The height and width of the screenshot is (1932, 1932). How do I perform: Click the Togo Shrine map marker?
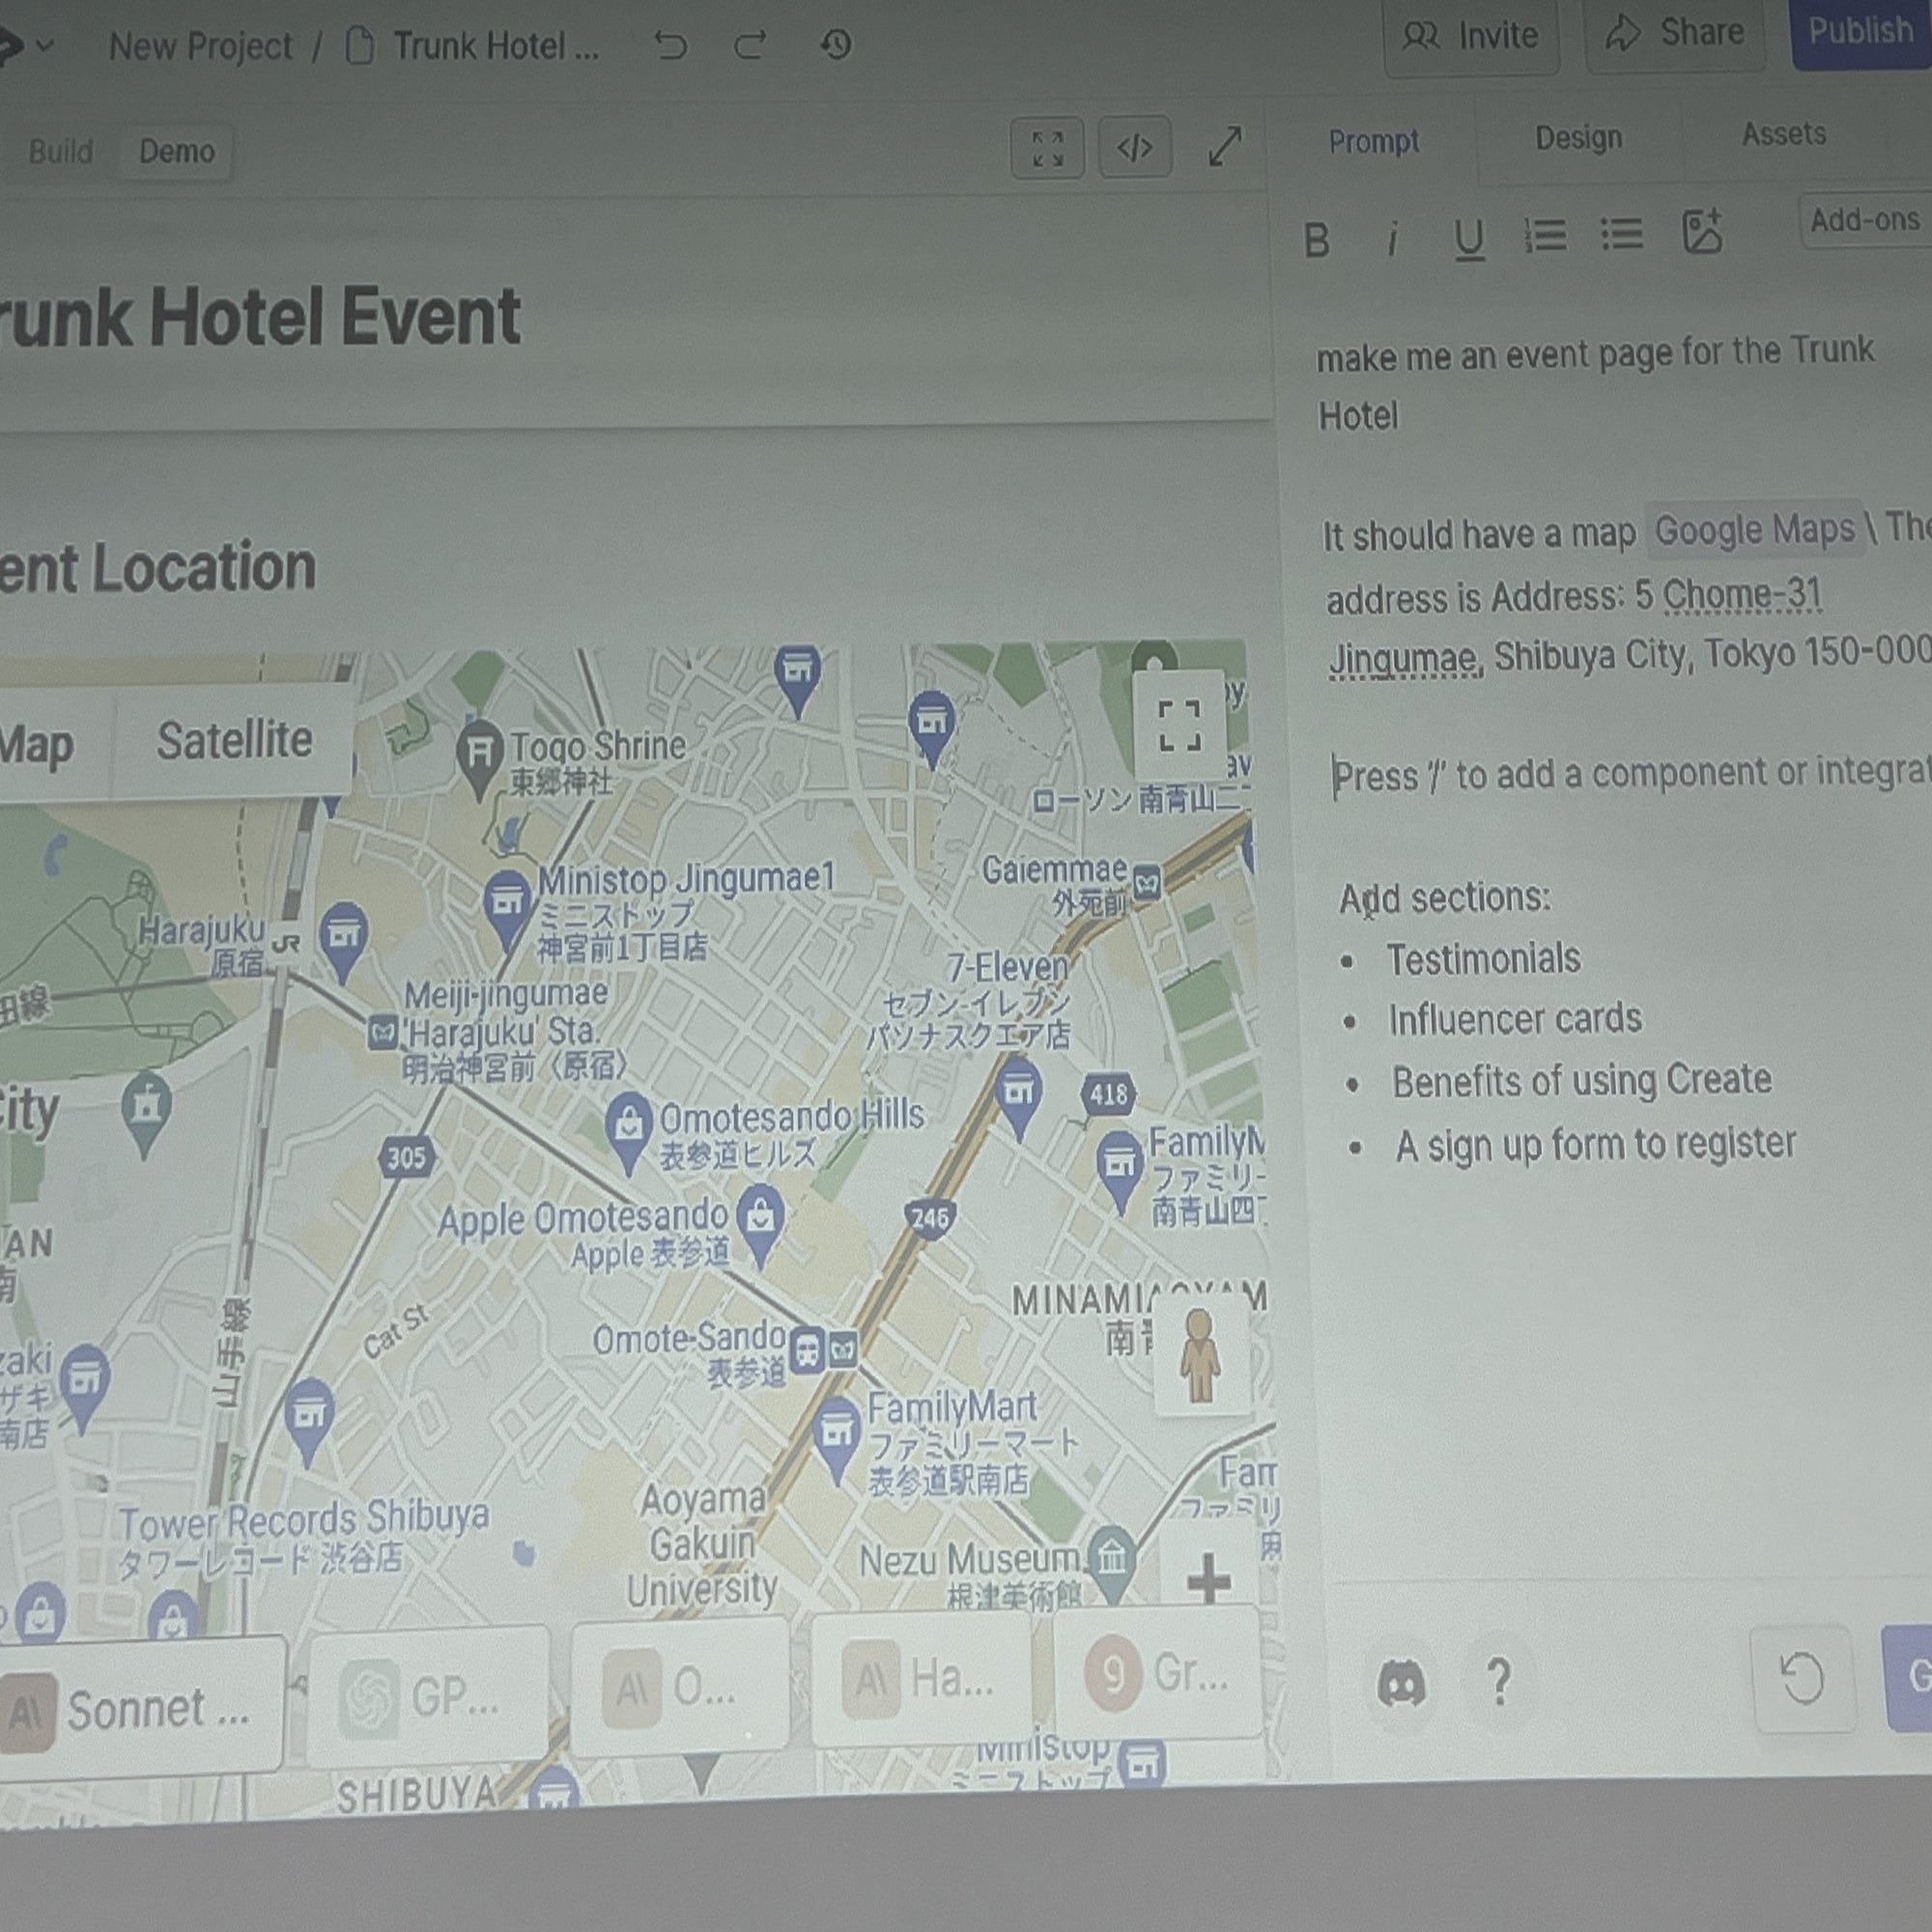[480, 756]
